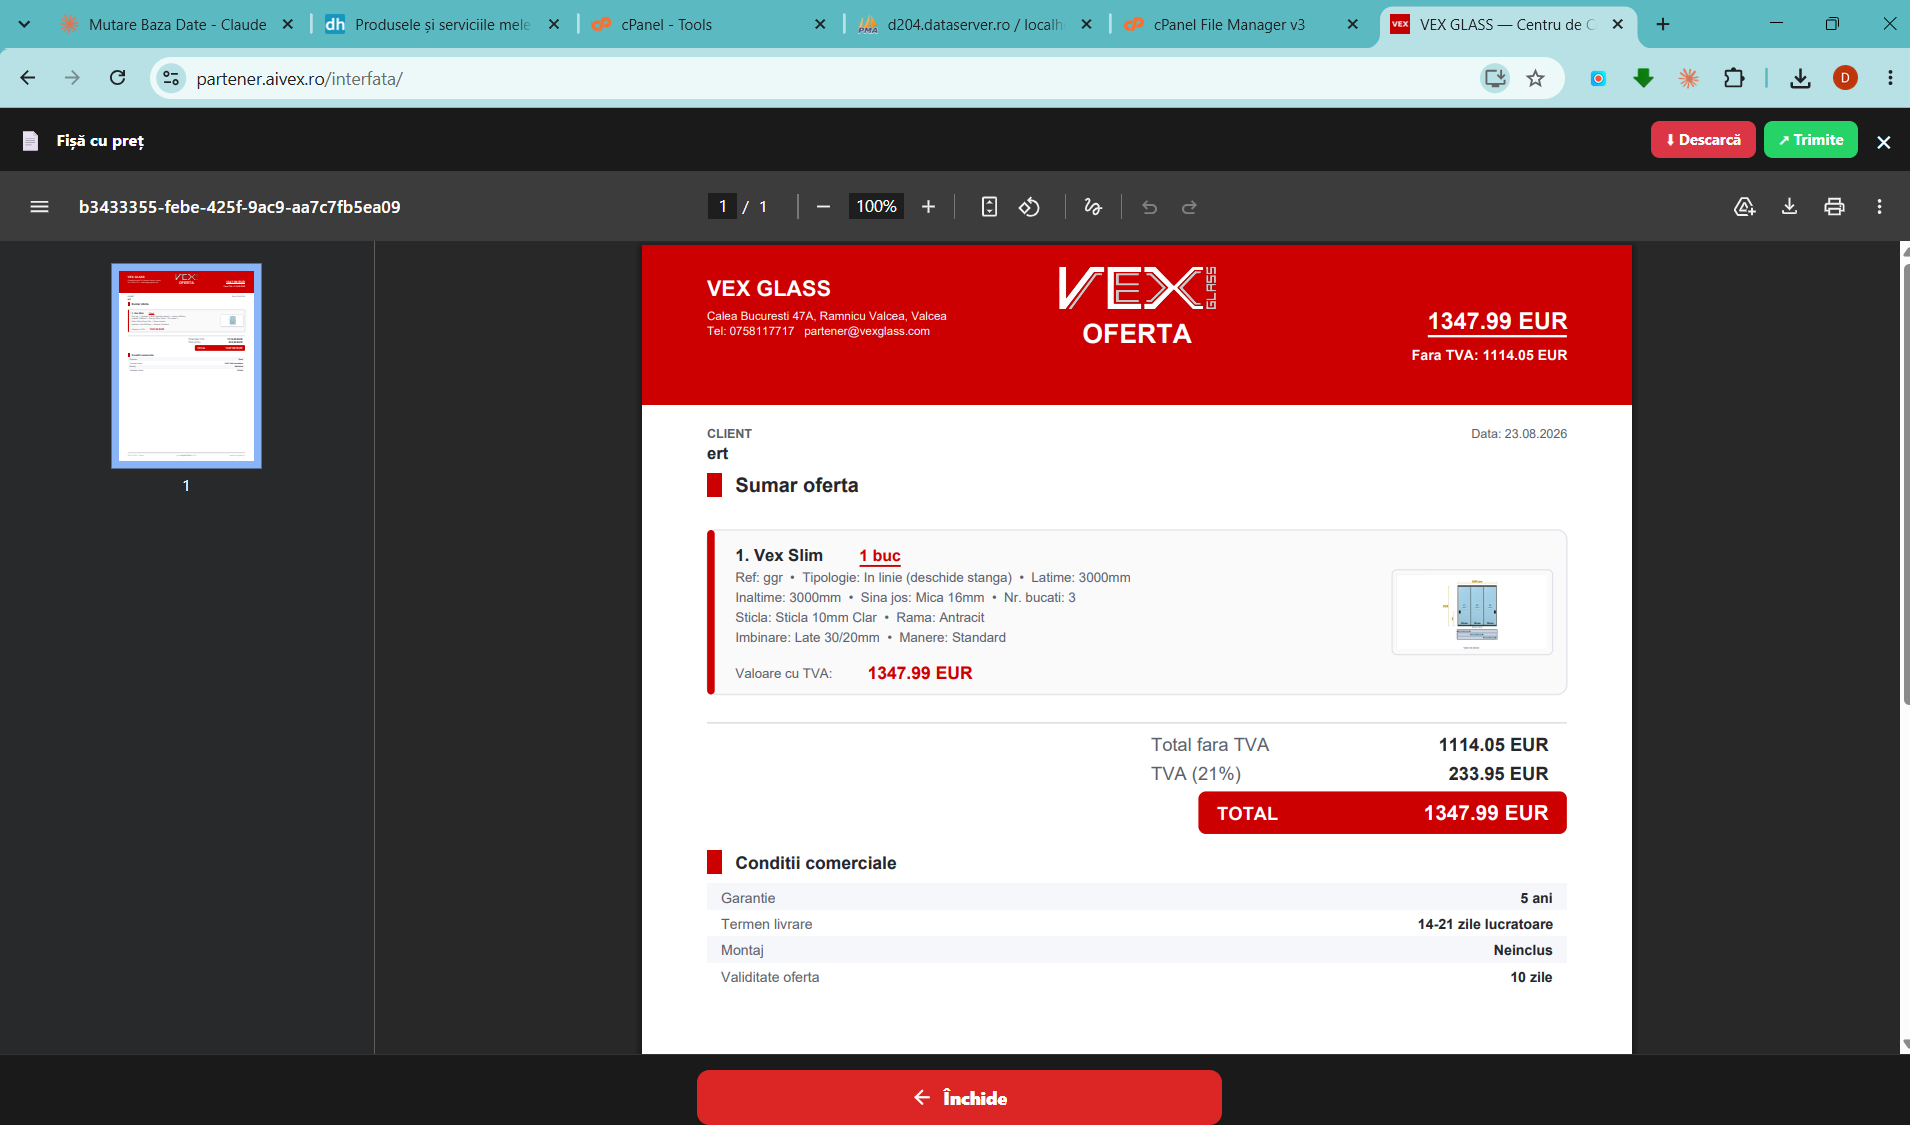Select page 1 thumbnail in sidebar

(186, 366)
